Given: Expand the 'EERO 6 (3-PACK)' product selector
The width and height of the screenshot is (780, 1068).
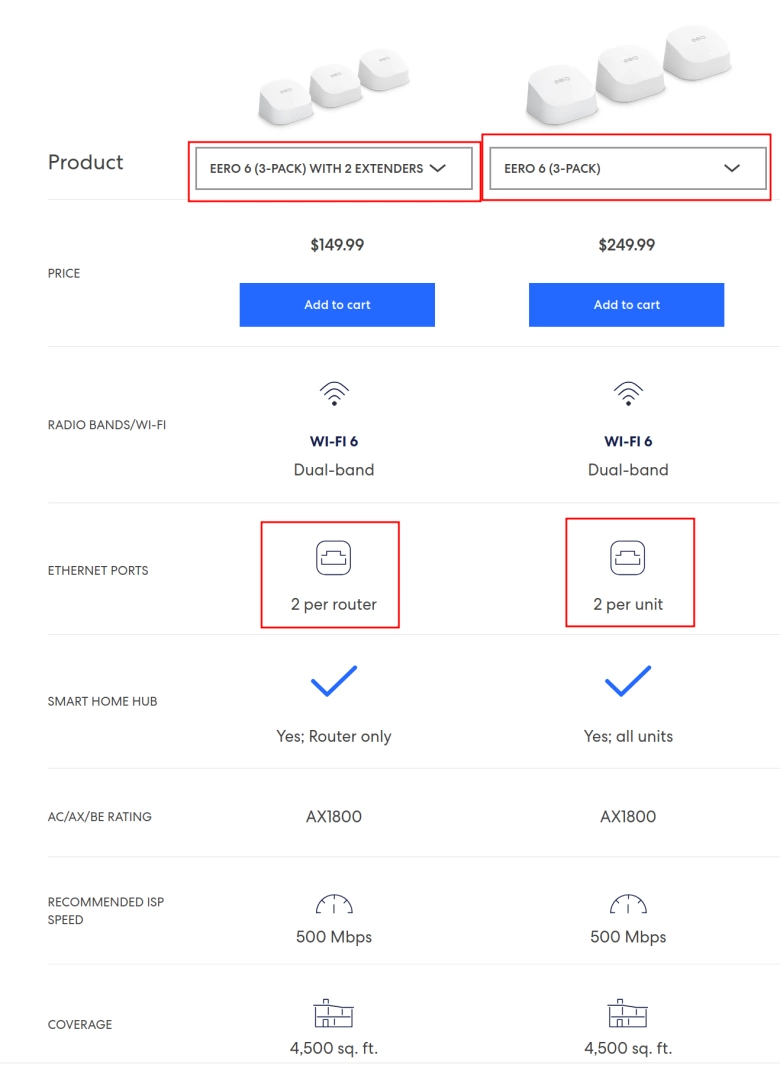Looking at the screenshot, I should [x=626, y=168].
